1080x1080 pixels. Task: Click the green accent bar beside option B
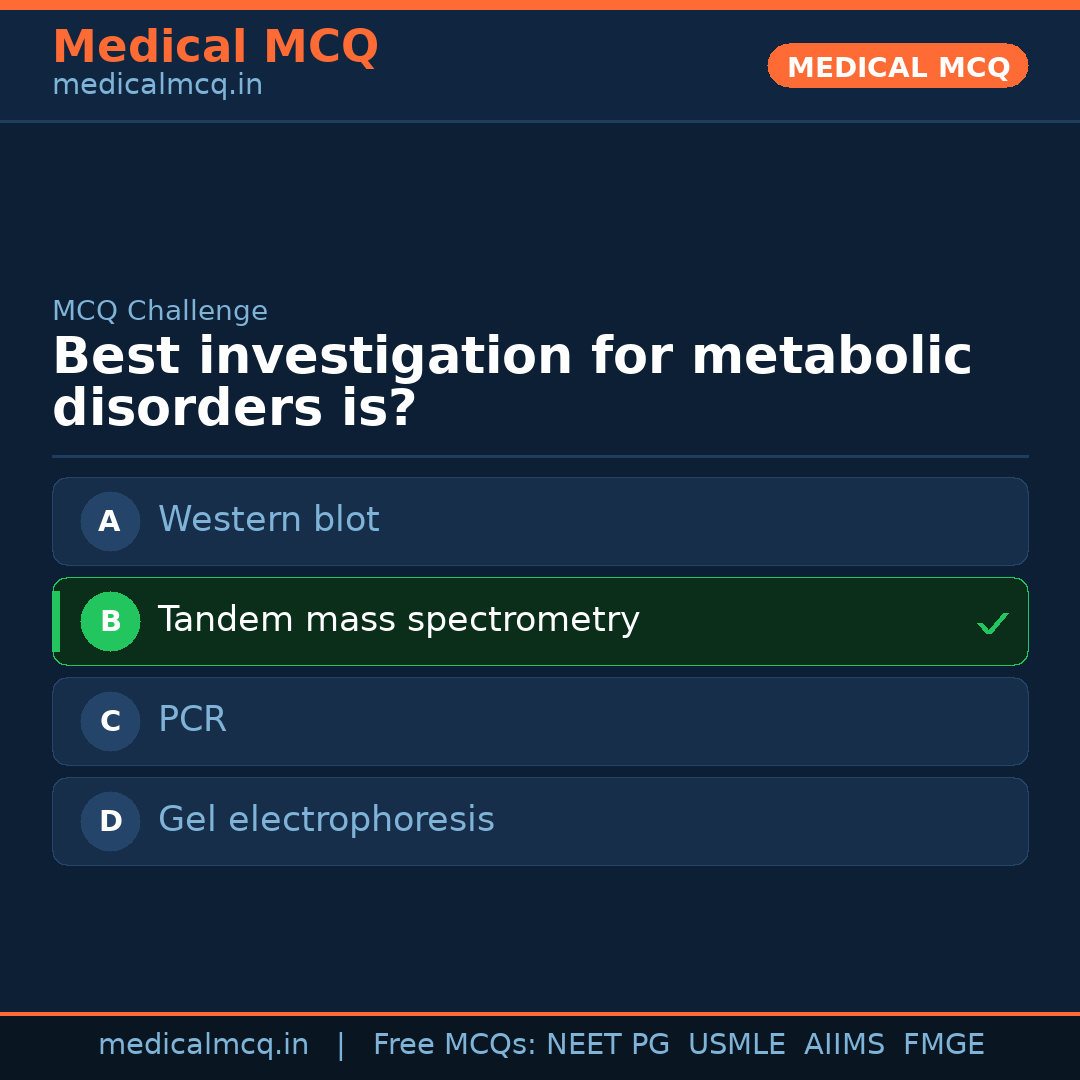[x=56, y=621]
